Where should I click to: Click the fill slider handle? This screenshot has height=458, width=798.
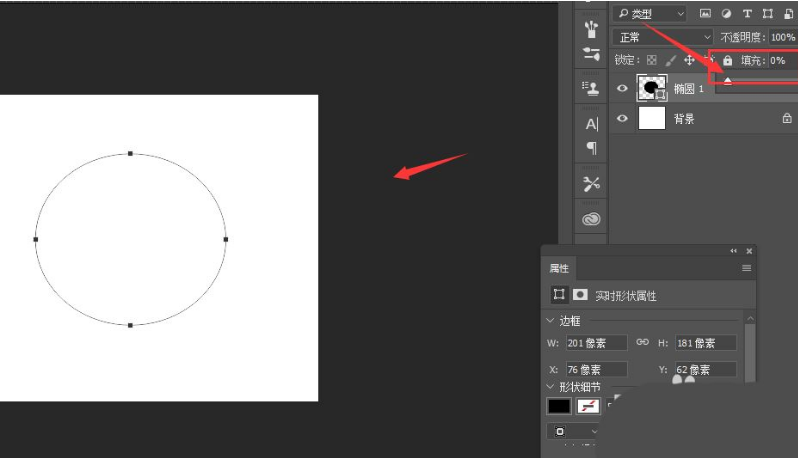728,80
